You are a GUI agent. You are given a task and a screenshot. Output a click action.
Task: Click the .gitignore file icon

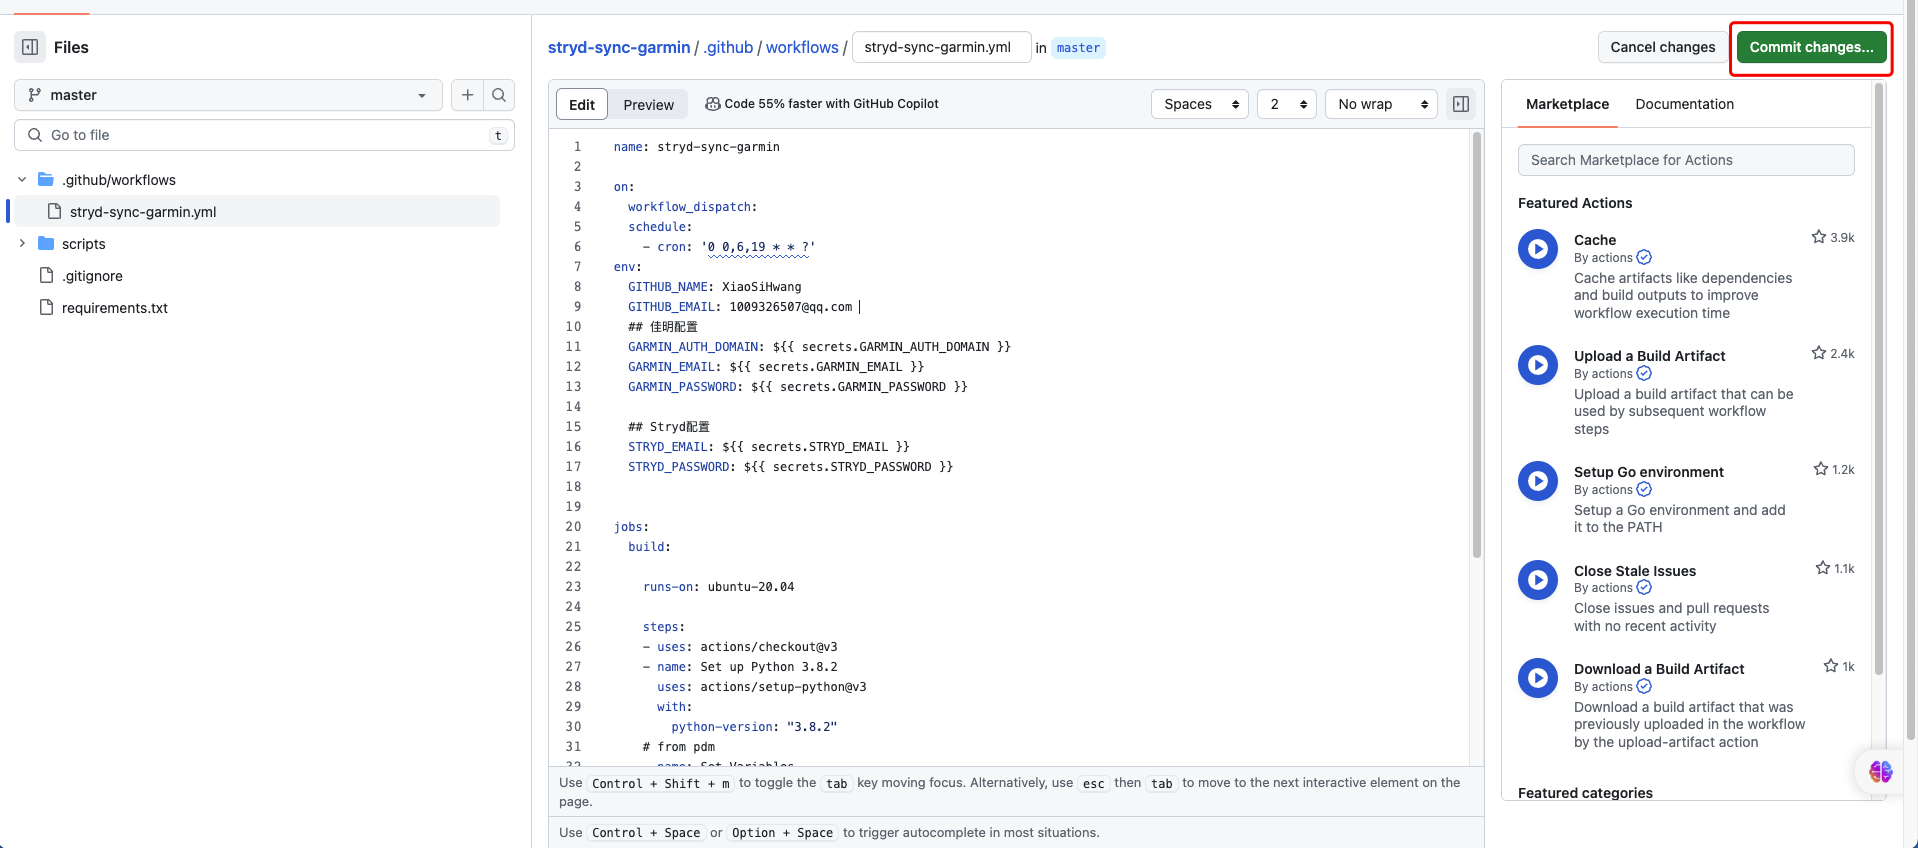[x=46, y=275]
